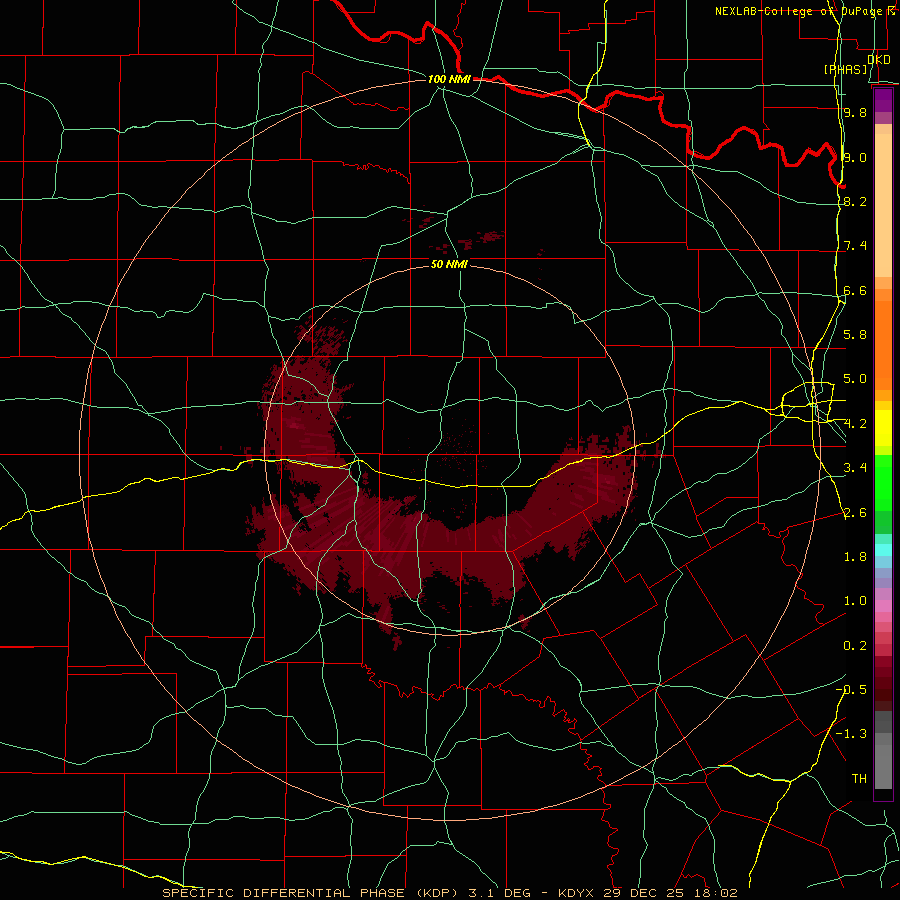Click the 3.4 value on color scale
The width and height of the screenshot is (900, 900).
coord(855,468)
